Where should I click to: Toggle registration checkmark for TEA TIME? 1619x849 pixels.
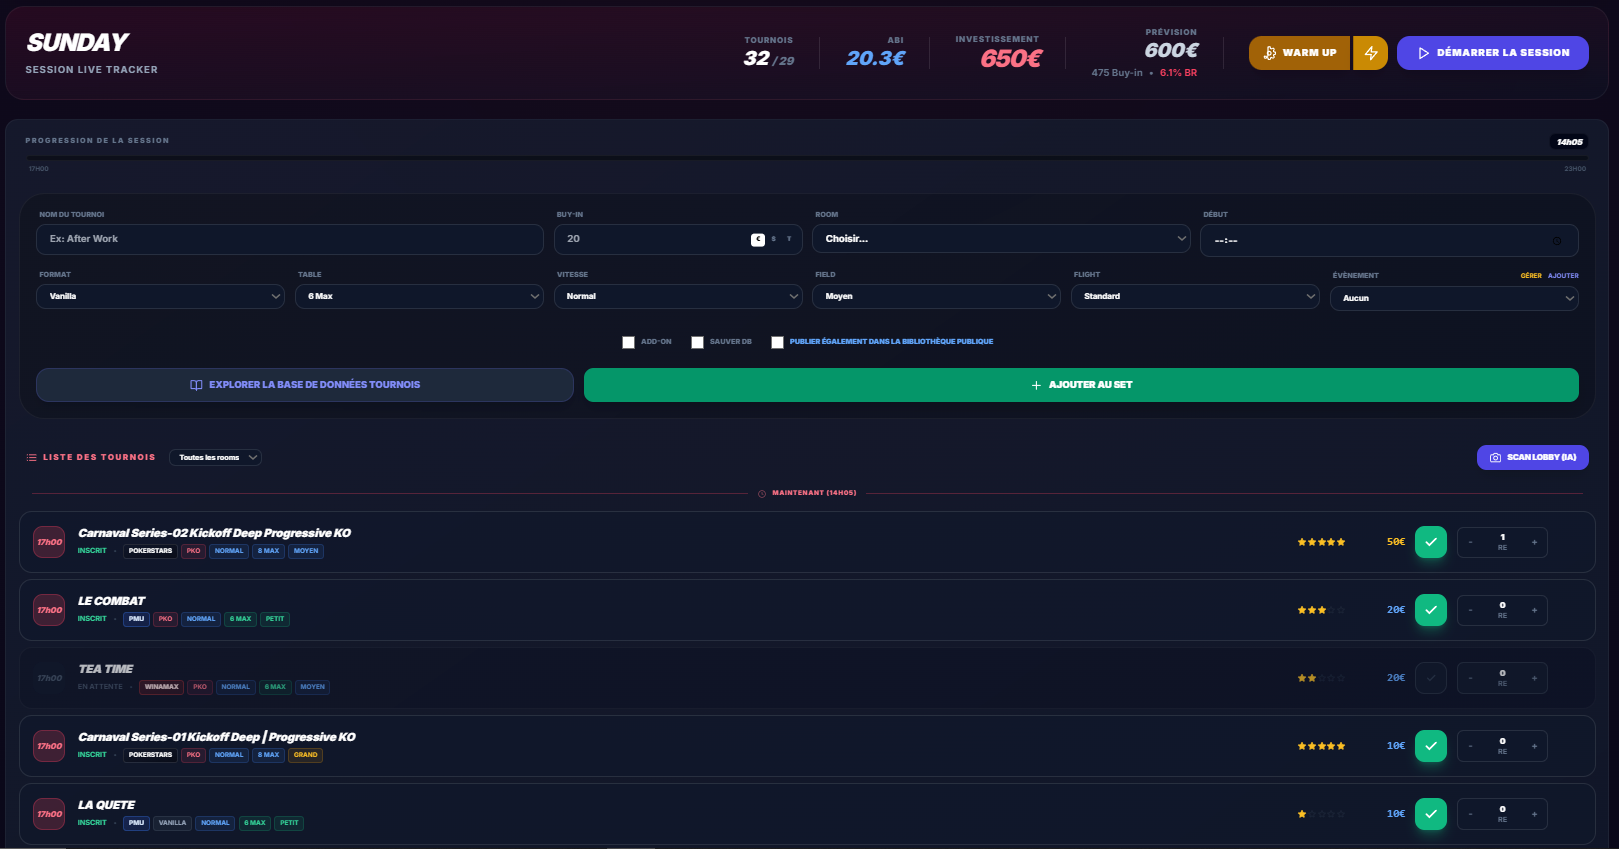[x=1431, y=678]
